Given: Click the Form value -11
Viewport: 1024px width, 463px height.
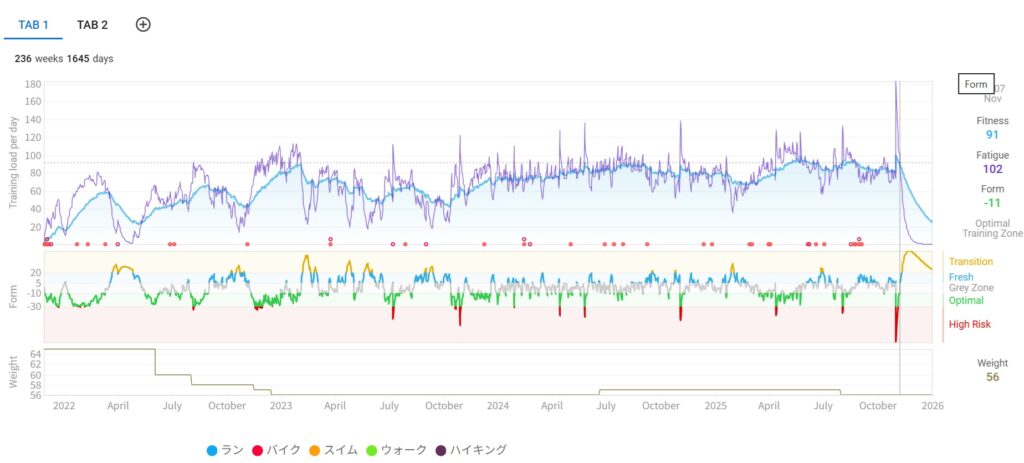Looking at the screenshot, I should 991,203.
